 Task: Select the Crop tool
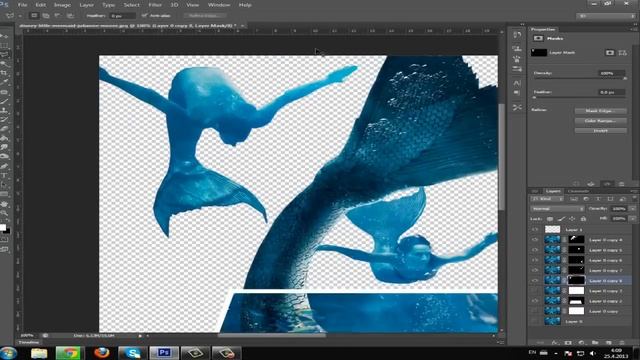(x=4, y=73)
